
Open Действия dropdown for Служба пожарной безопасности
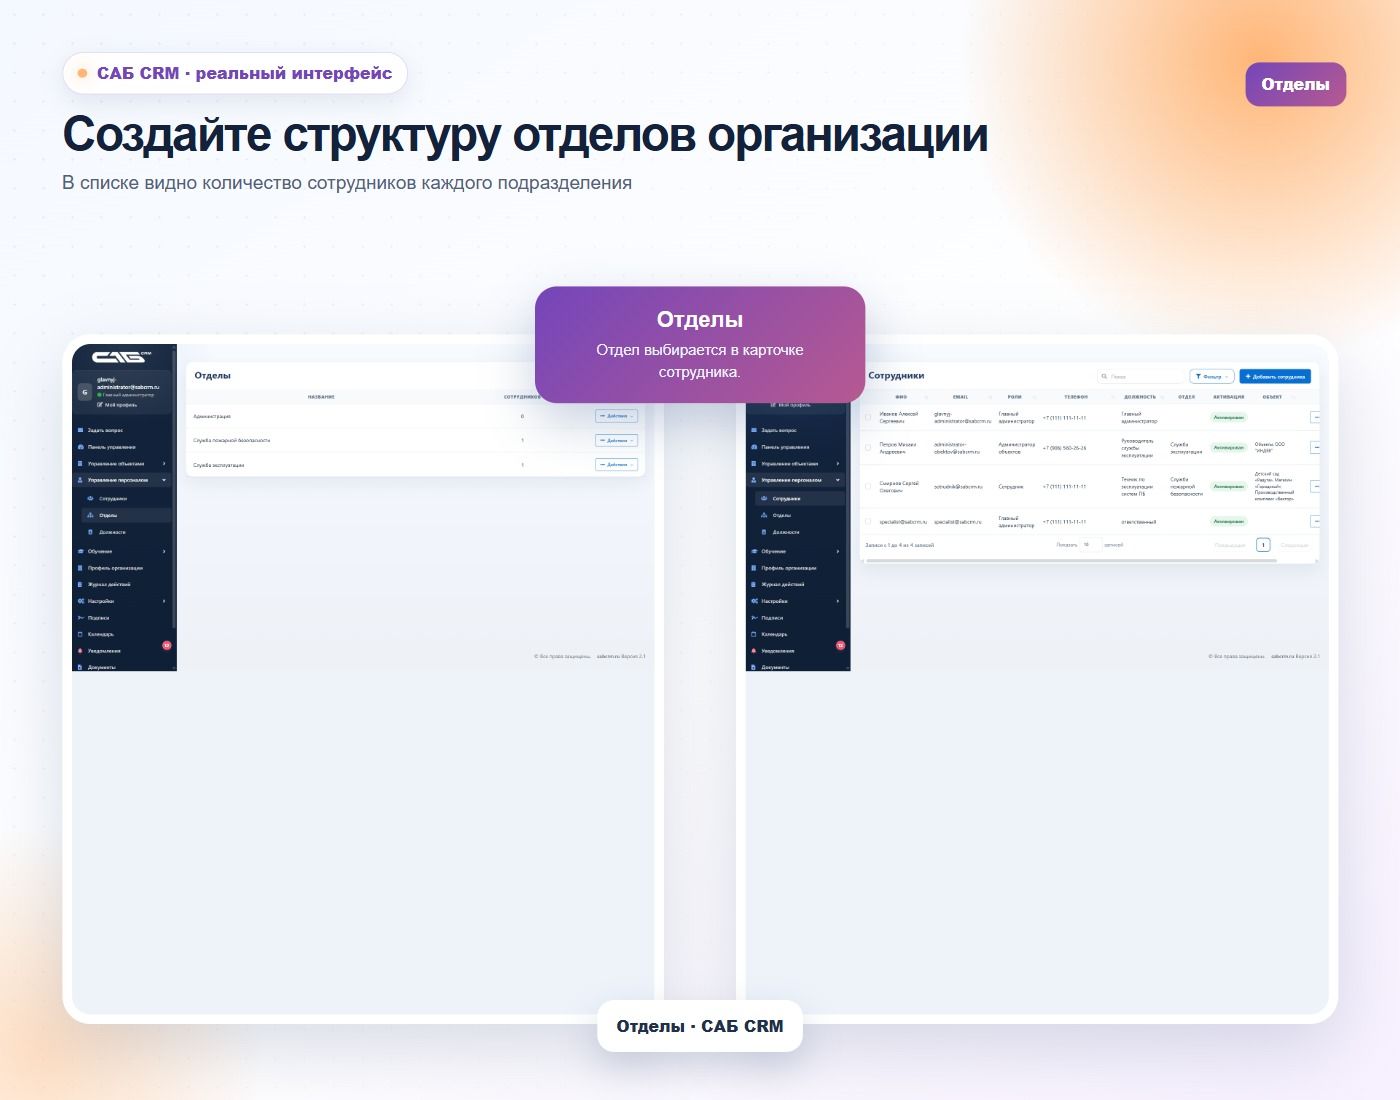(x=616, y=440)
